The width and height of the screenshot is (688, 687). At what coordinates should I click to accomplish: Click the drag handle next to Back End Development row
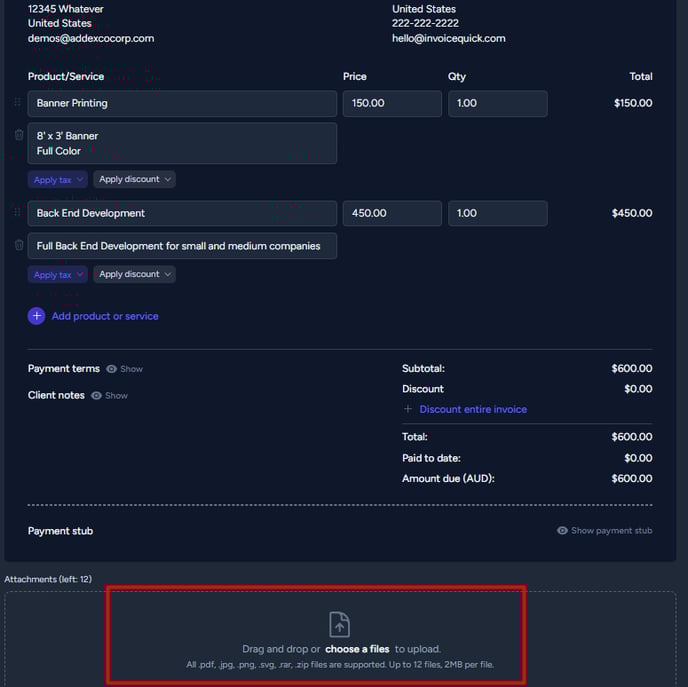click(17, 212)
